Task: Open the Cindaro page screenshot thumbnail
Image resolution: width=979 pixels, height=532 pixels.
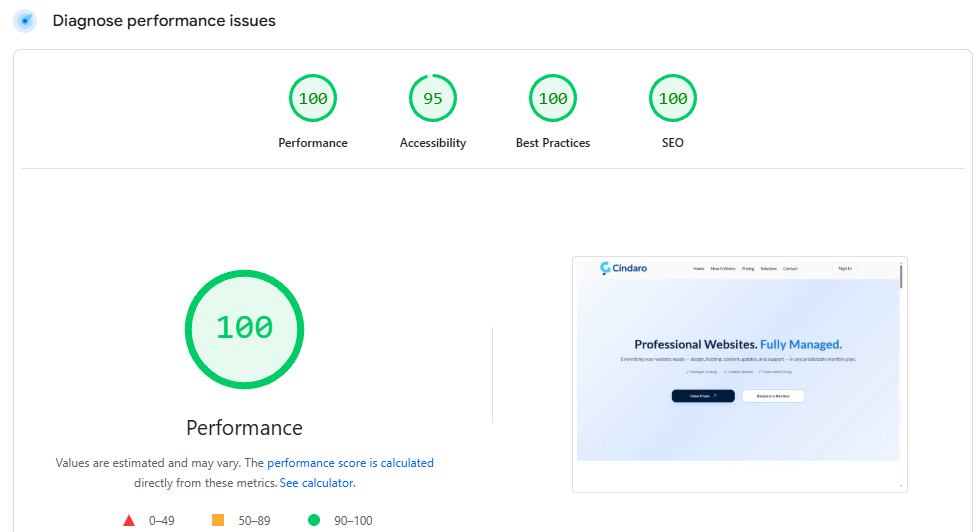Action: pyautogui.click(x=739, y=374)
